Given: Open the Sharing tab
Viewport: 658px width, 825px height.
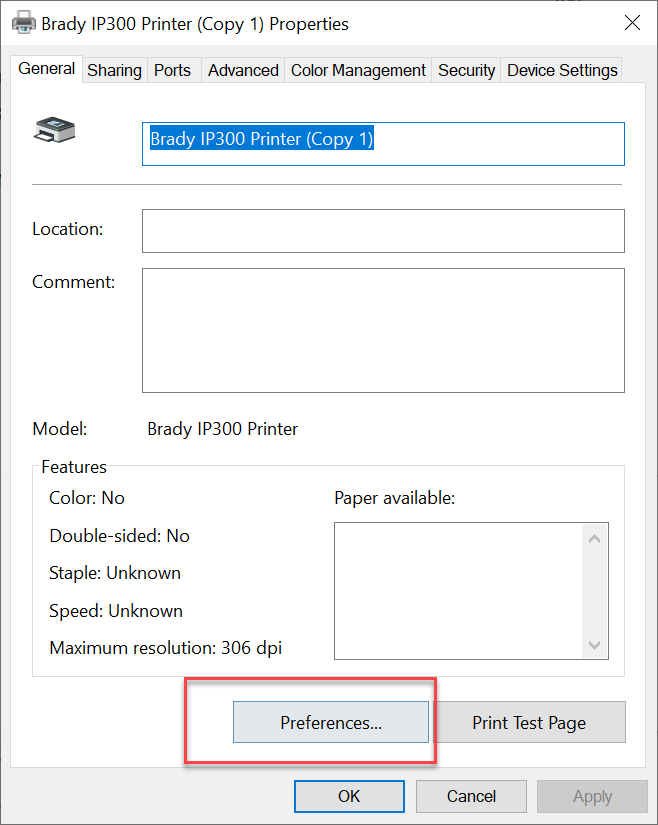Looking at the screenshot, I should click(115, 71).
